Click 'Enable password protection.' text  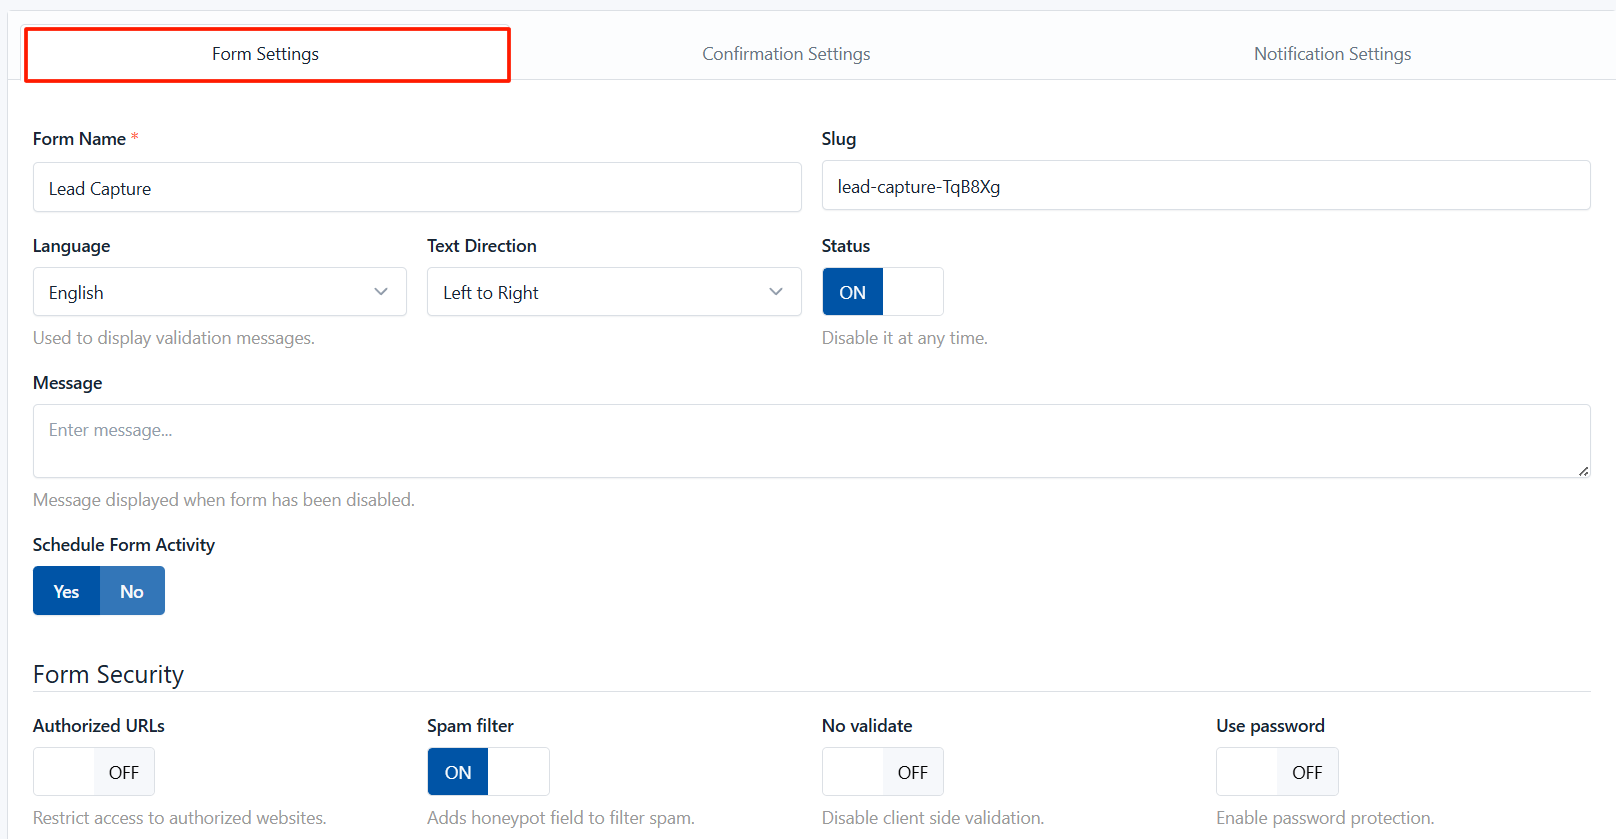[1325, 818]
